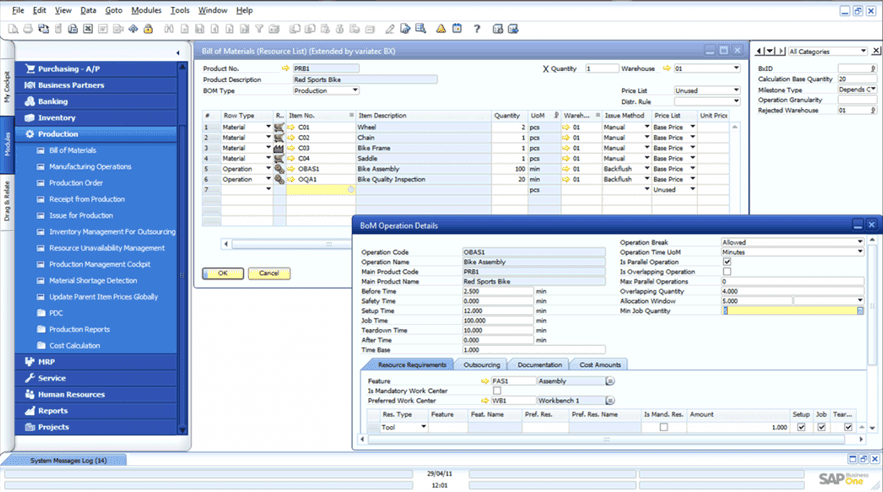The image size is (883, 492).
Task: Click the Filter funnel toolbar icon
Action: pyautogui.click(x=259, y=29)
